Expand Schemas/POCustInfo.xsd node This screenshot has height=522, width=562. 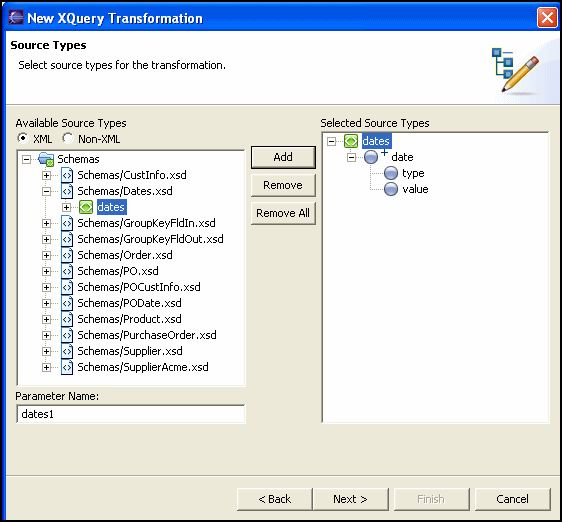click(46, 288)
